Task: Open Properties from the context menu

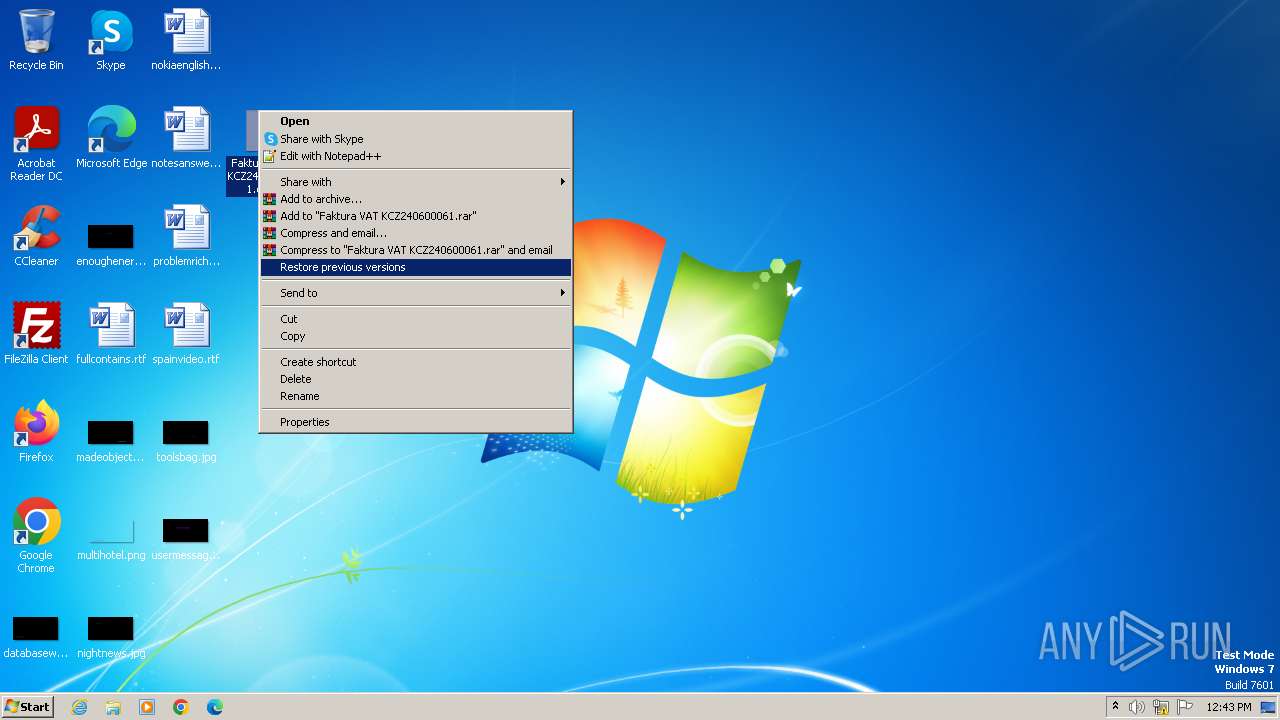Action: click(x=416, y=422)
